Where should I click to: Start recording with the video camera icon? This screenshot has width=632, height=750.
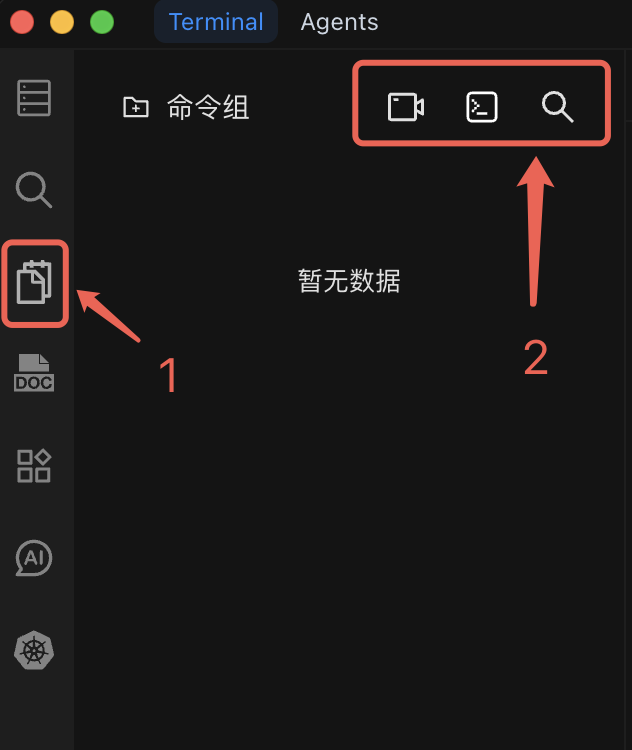[406, 107]
